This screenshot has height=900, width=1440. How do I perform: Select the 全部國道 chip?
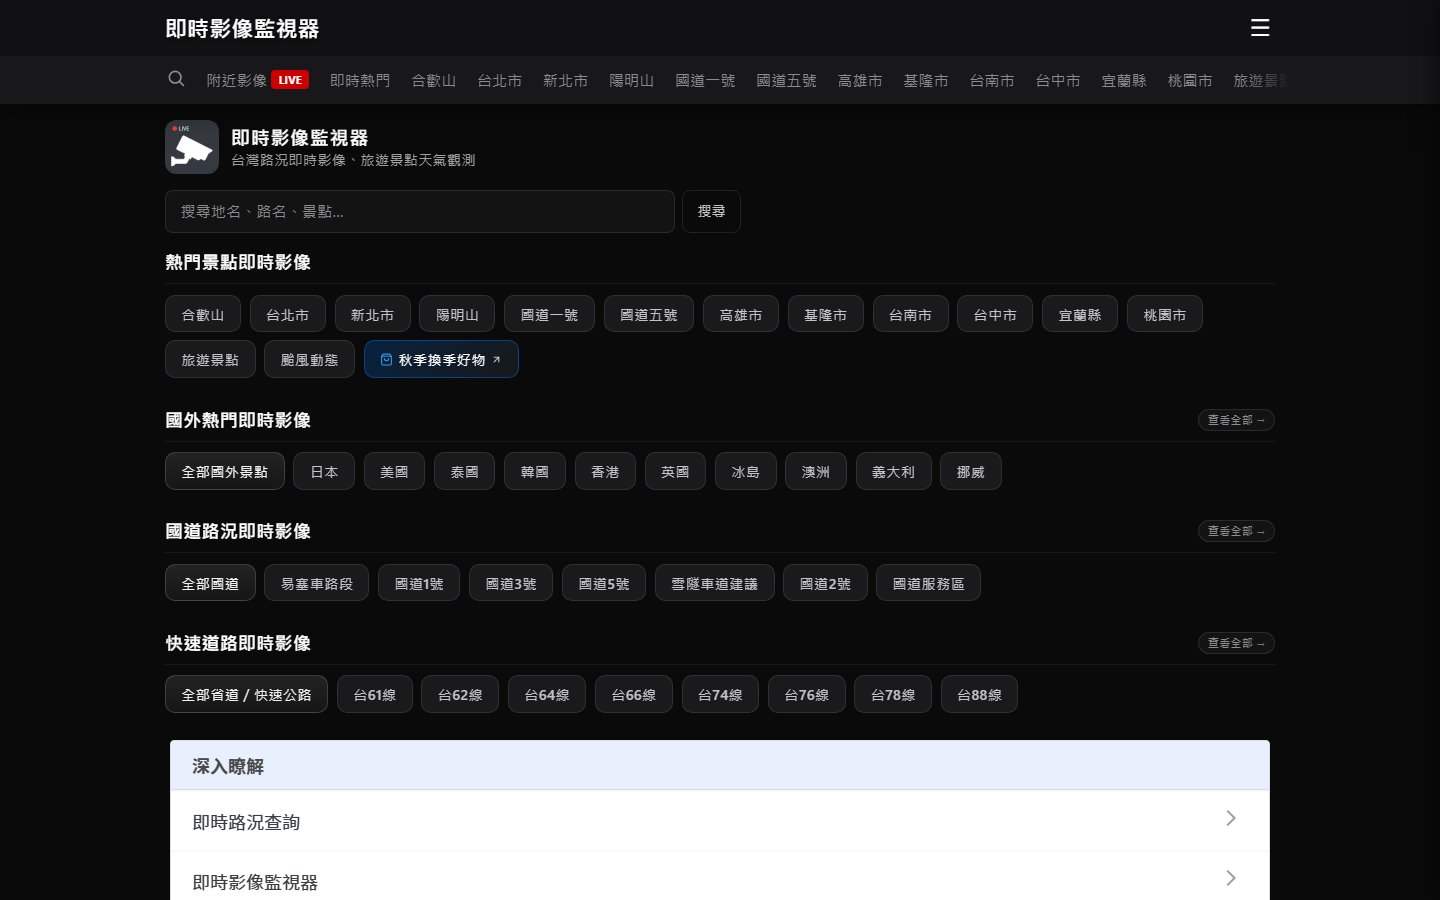point(210,583)
